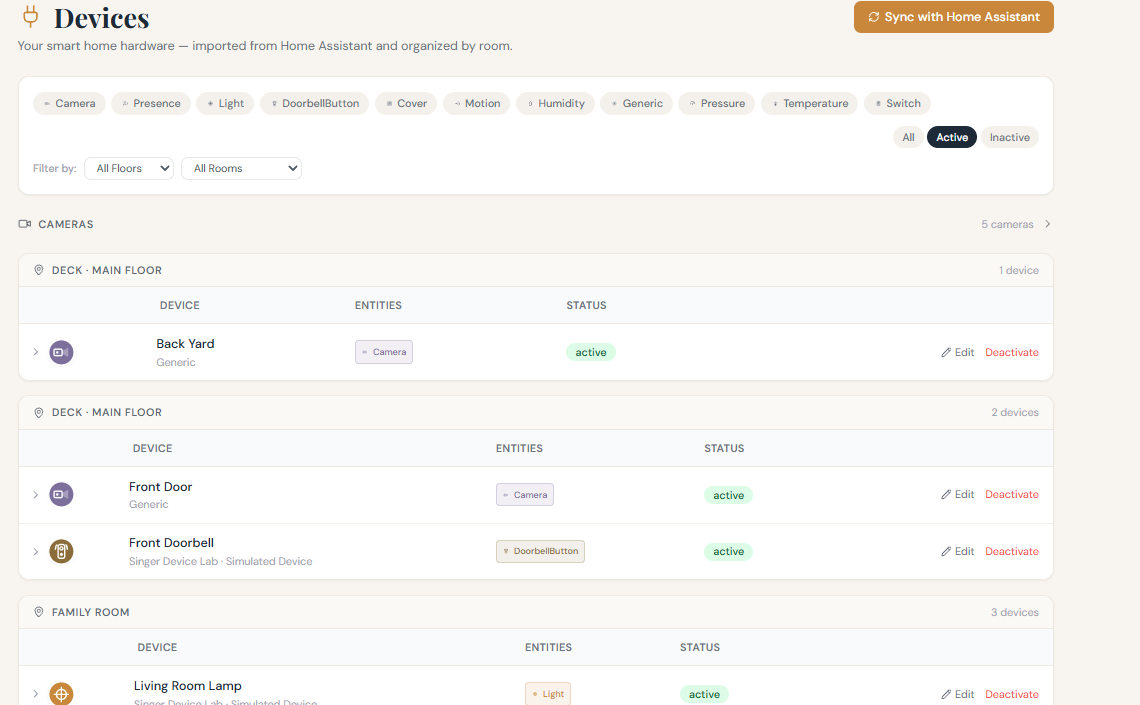Toggle the Motion type filter chip
The image size is (1140, 705).
click(477, 103)
